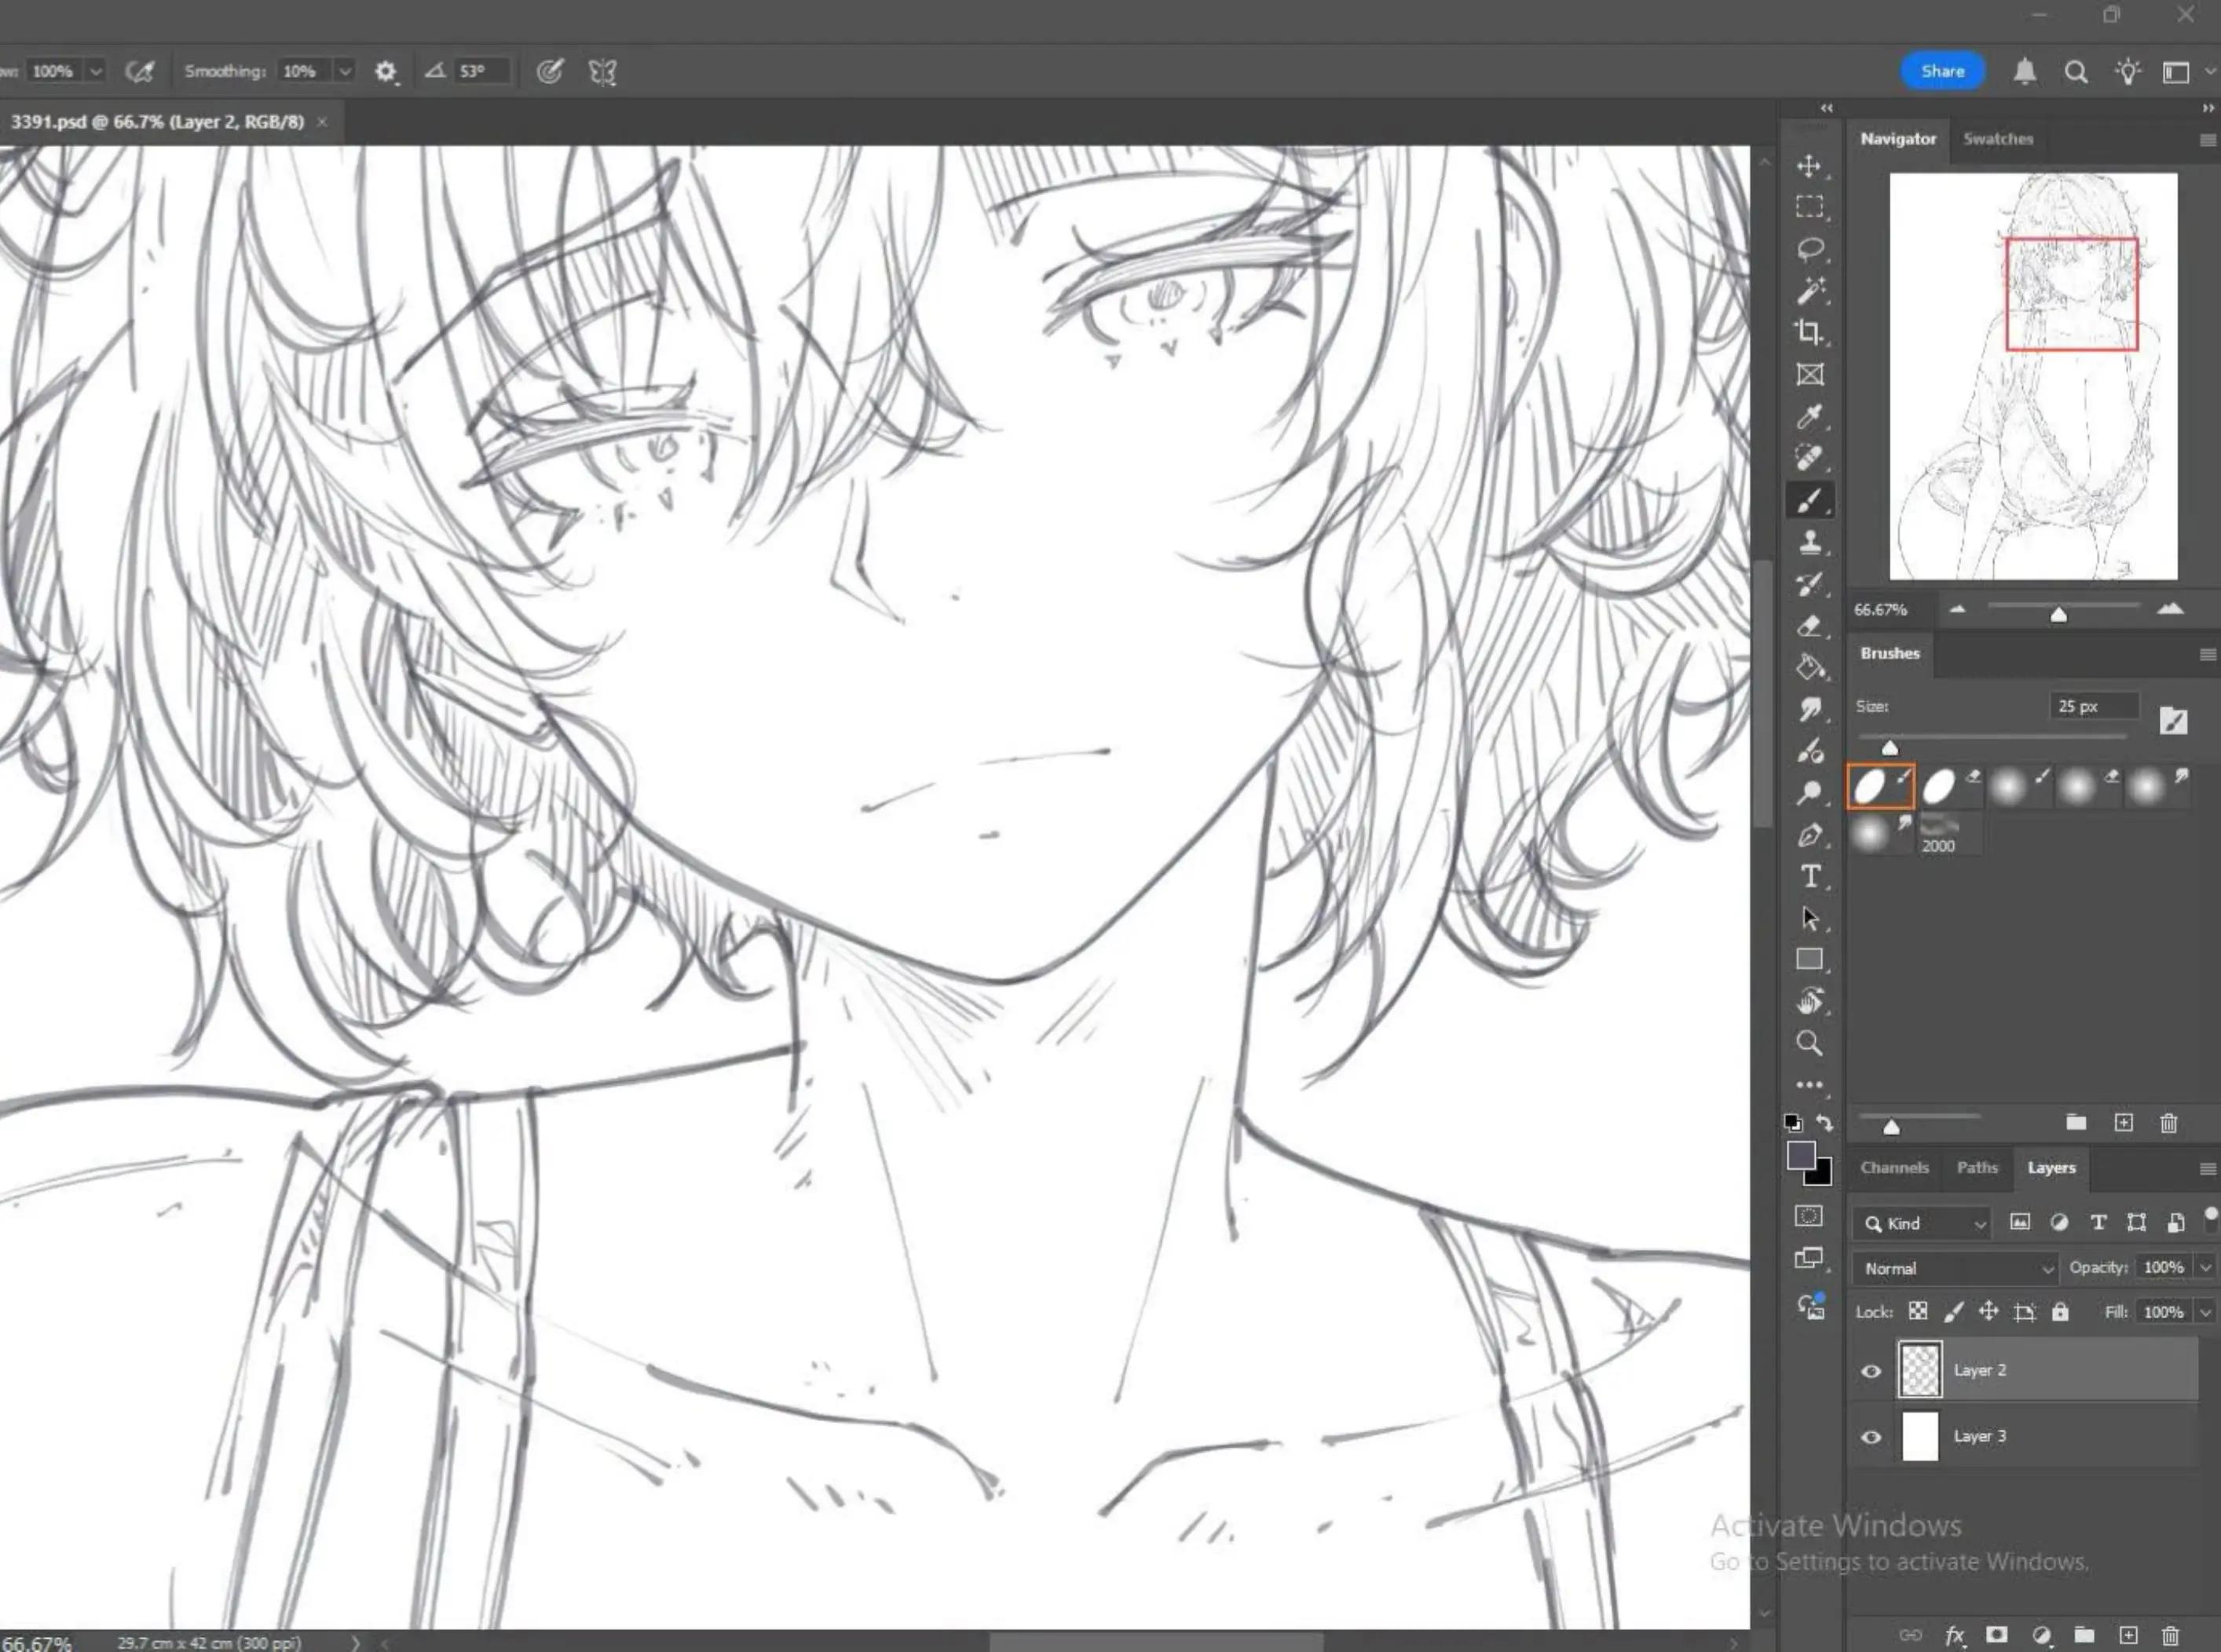Toggle lock position
2221x1652 pixels.
1988,1311
